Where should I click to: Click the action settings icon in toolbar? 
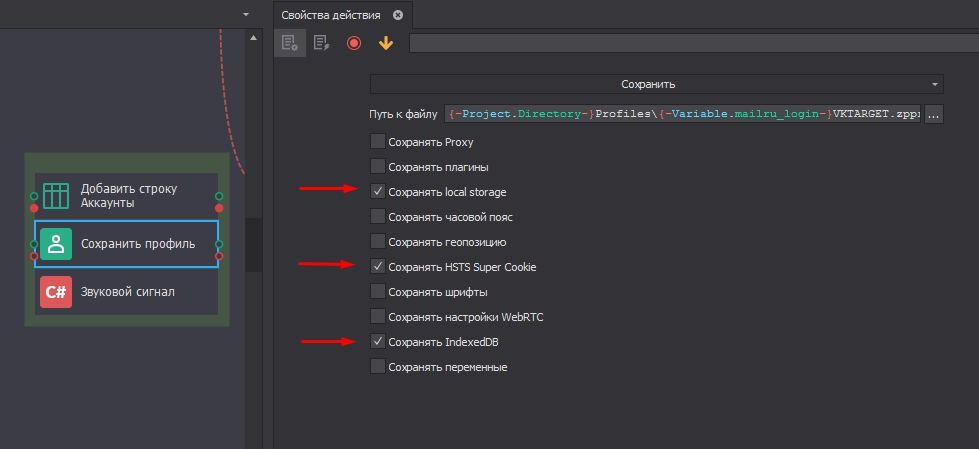coord(290,43)
